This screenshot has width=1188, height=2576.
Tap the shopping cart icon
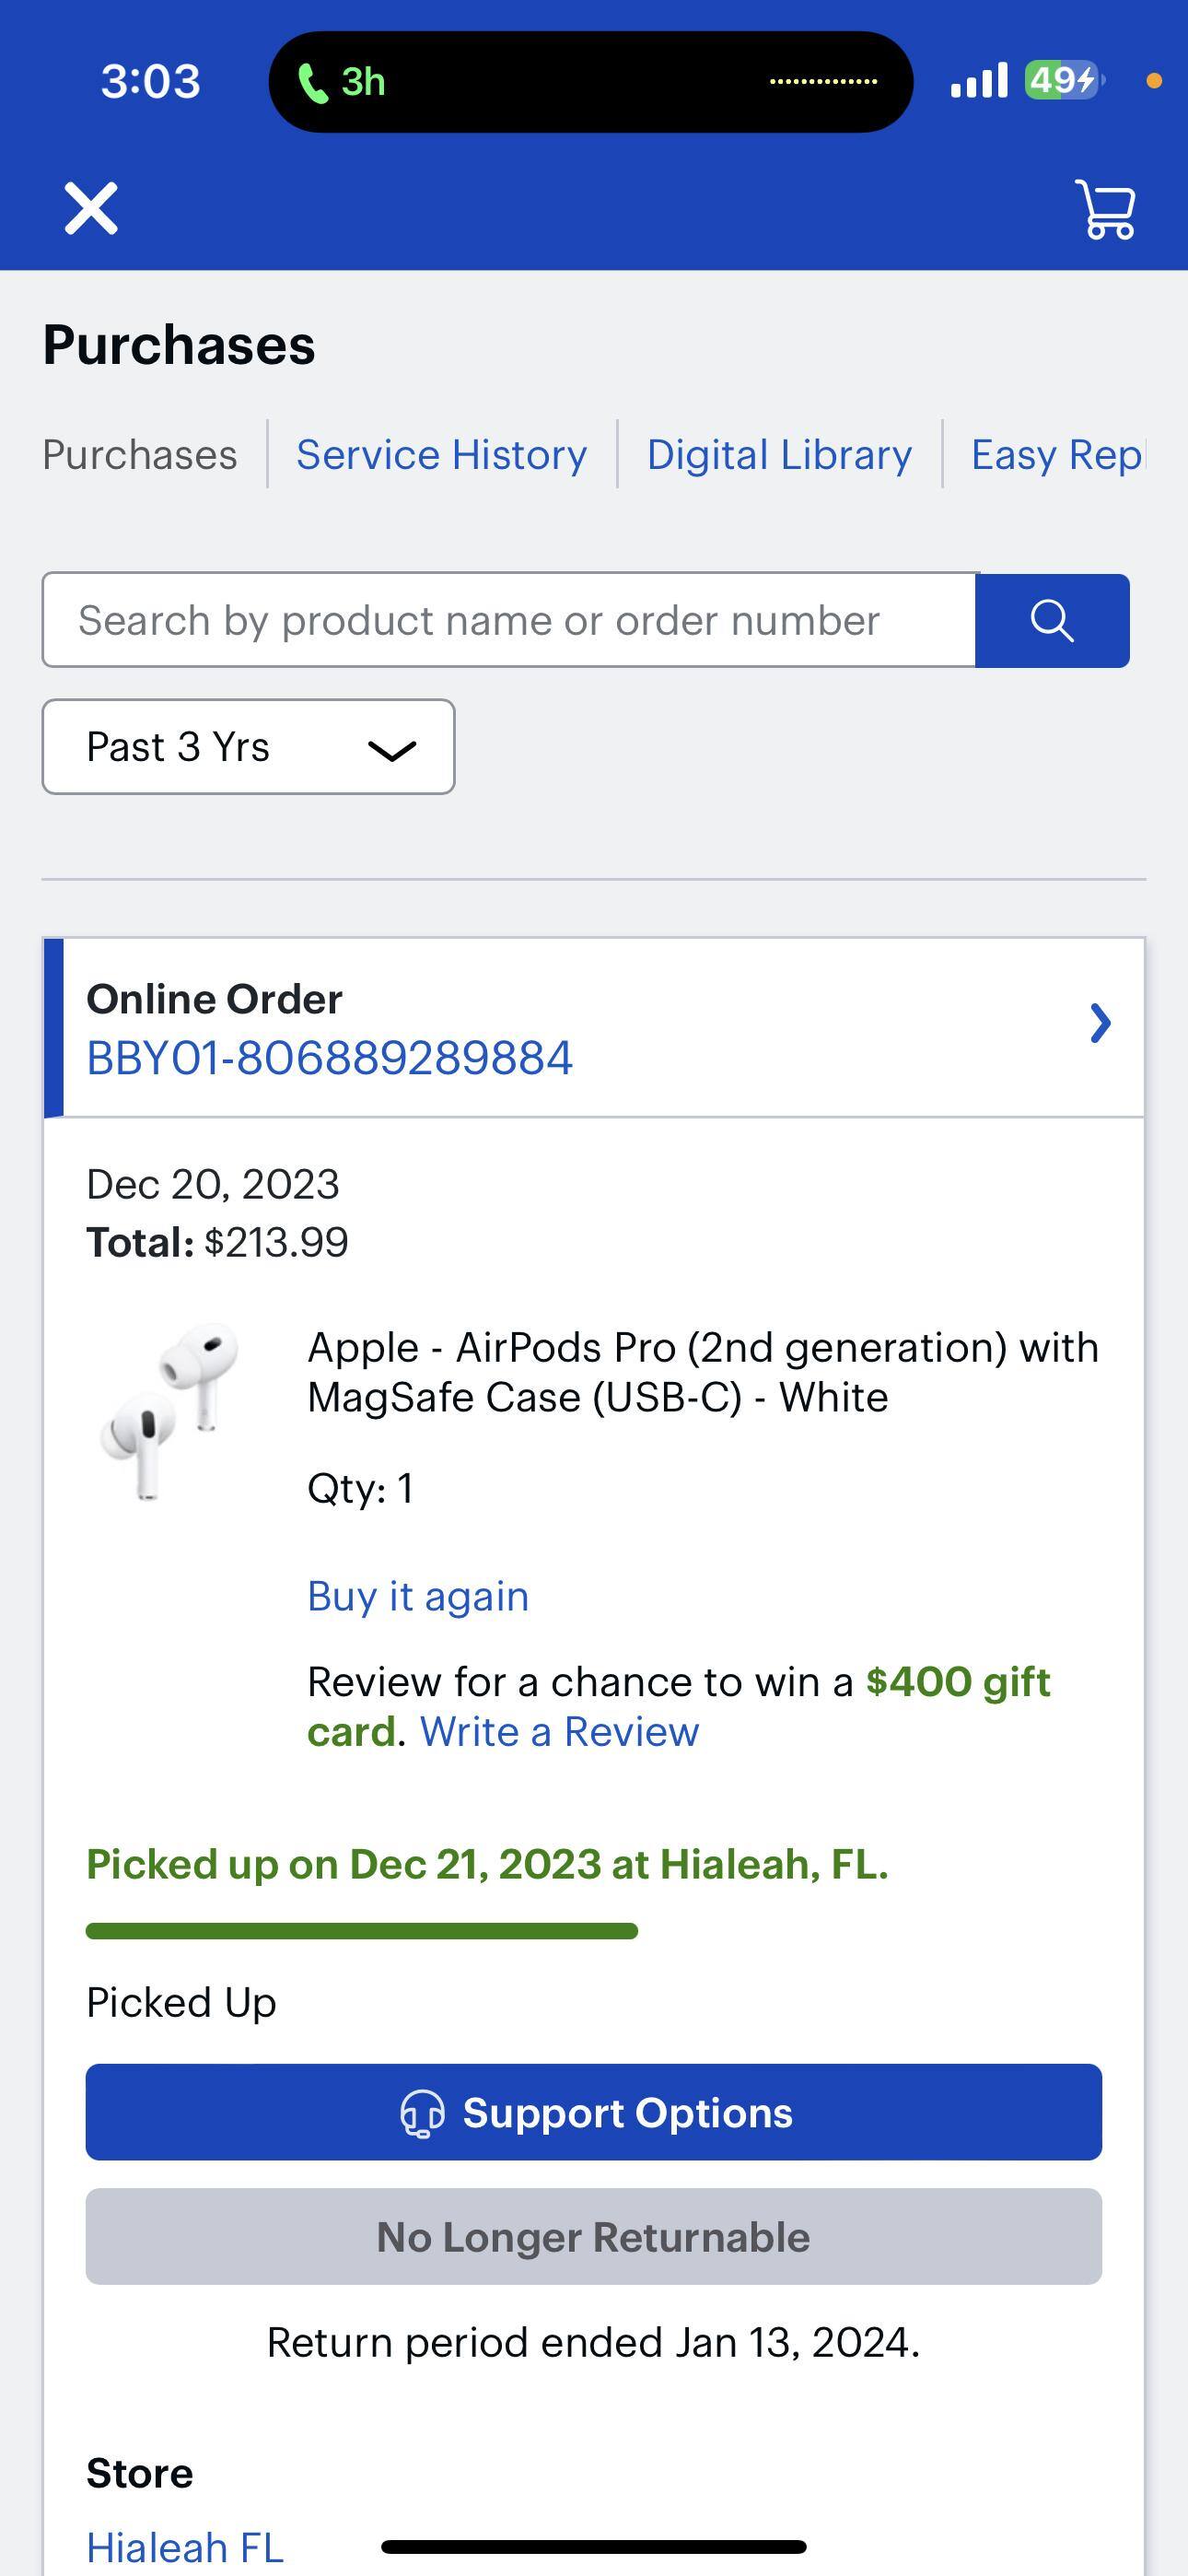1105,209
